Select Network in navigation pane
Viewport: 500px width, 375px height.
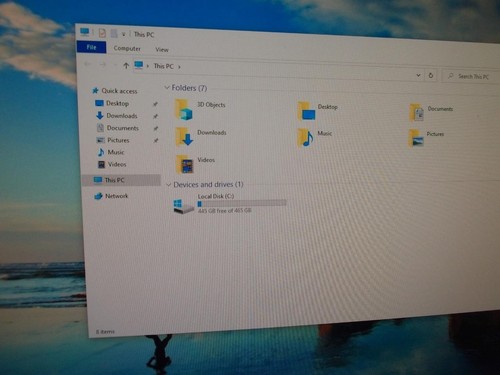tap(116, 196)
